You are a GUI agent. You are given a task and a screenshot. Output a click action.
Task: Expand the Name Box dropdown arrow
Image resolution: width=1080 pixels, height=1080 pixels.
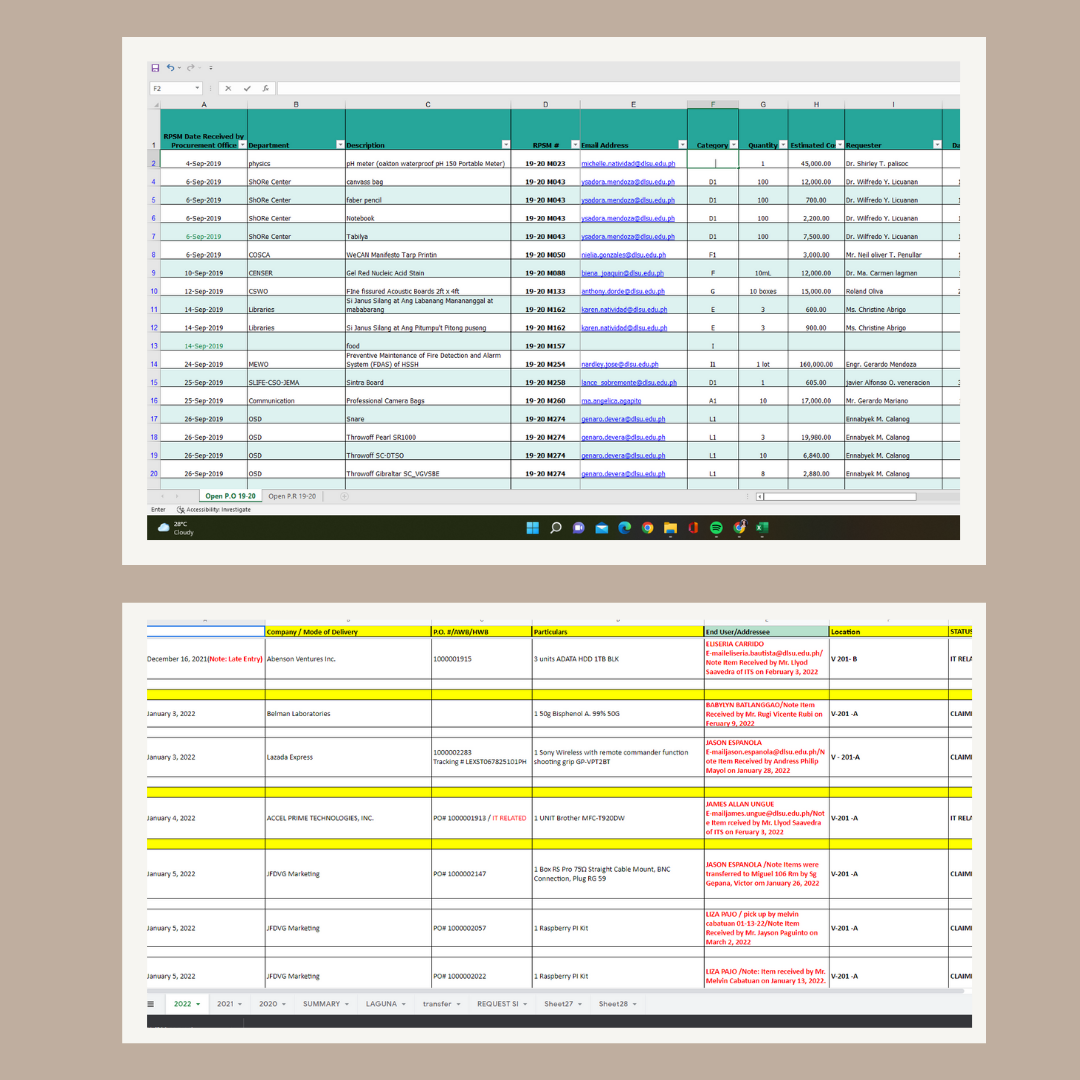click(x=197, y=88)
